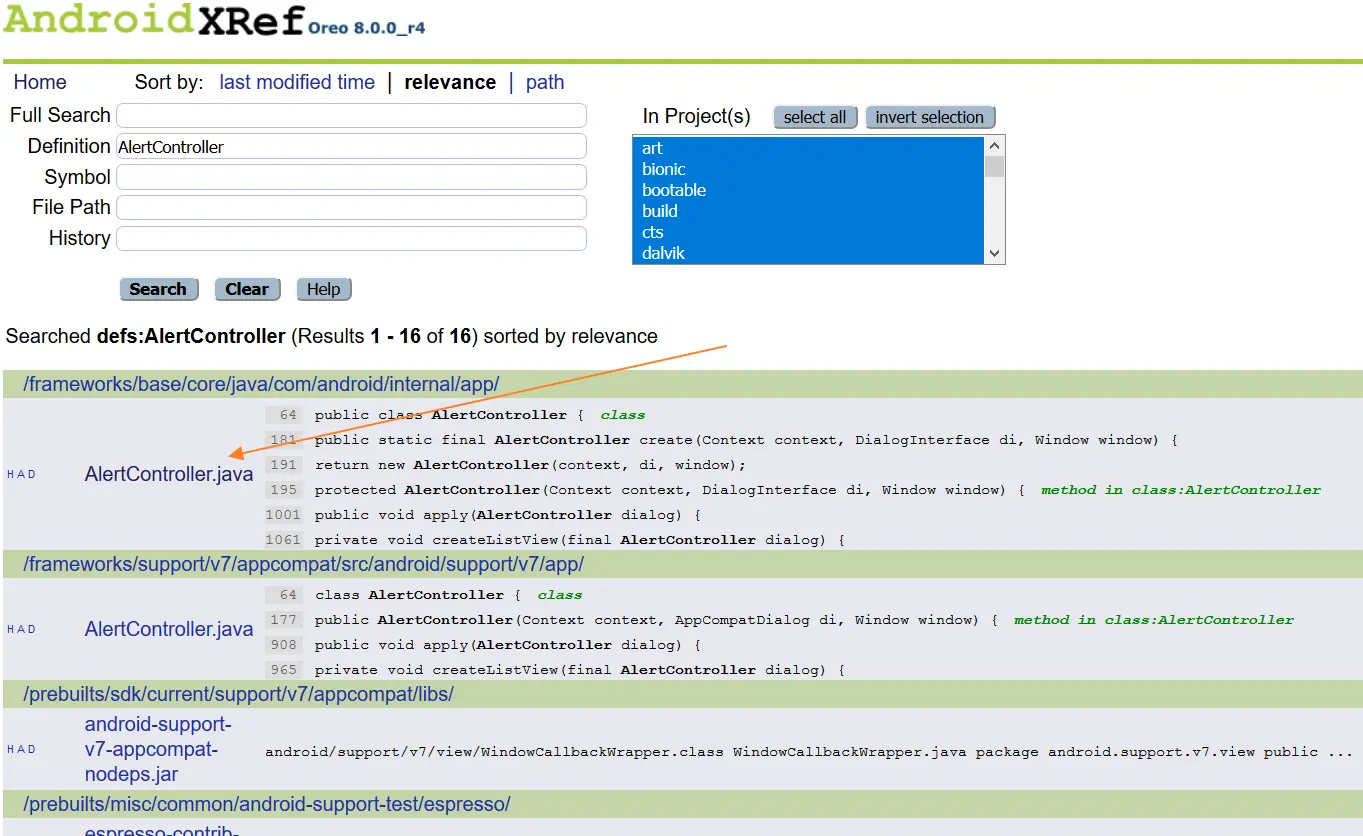Screen dimensions: 1363x836
Task: Go to line 177 AppCompatDialog constructor result
Action: click(633, 619)
